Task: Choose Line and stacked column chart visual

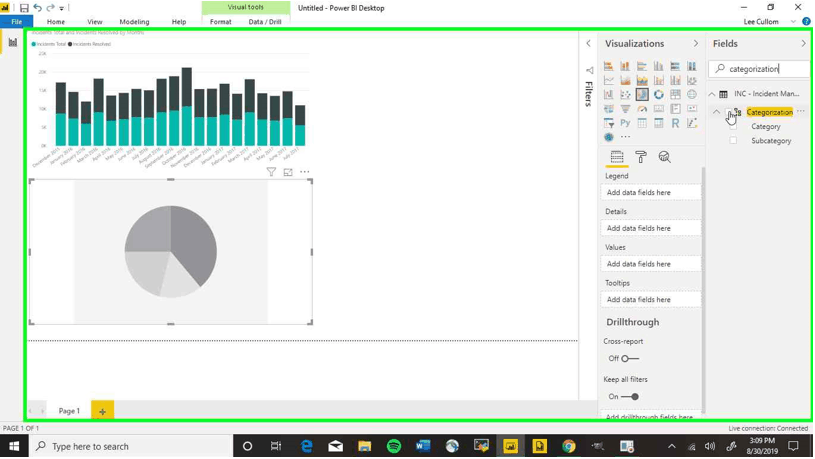Action: (659, 81)
